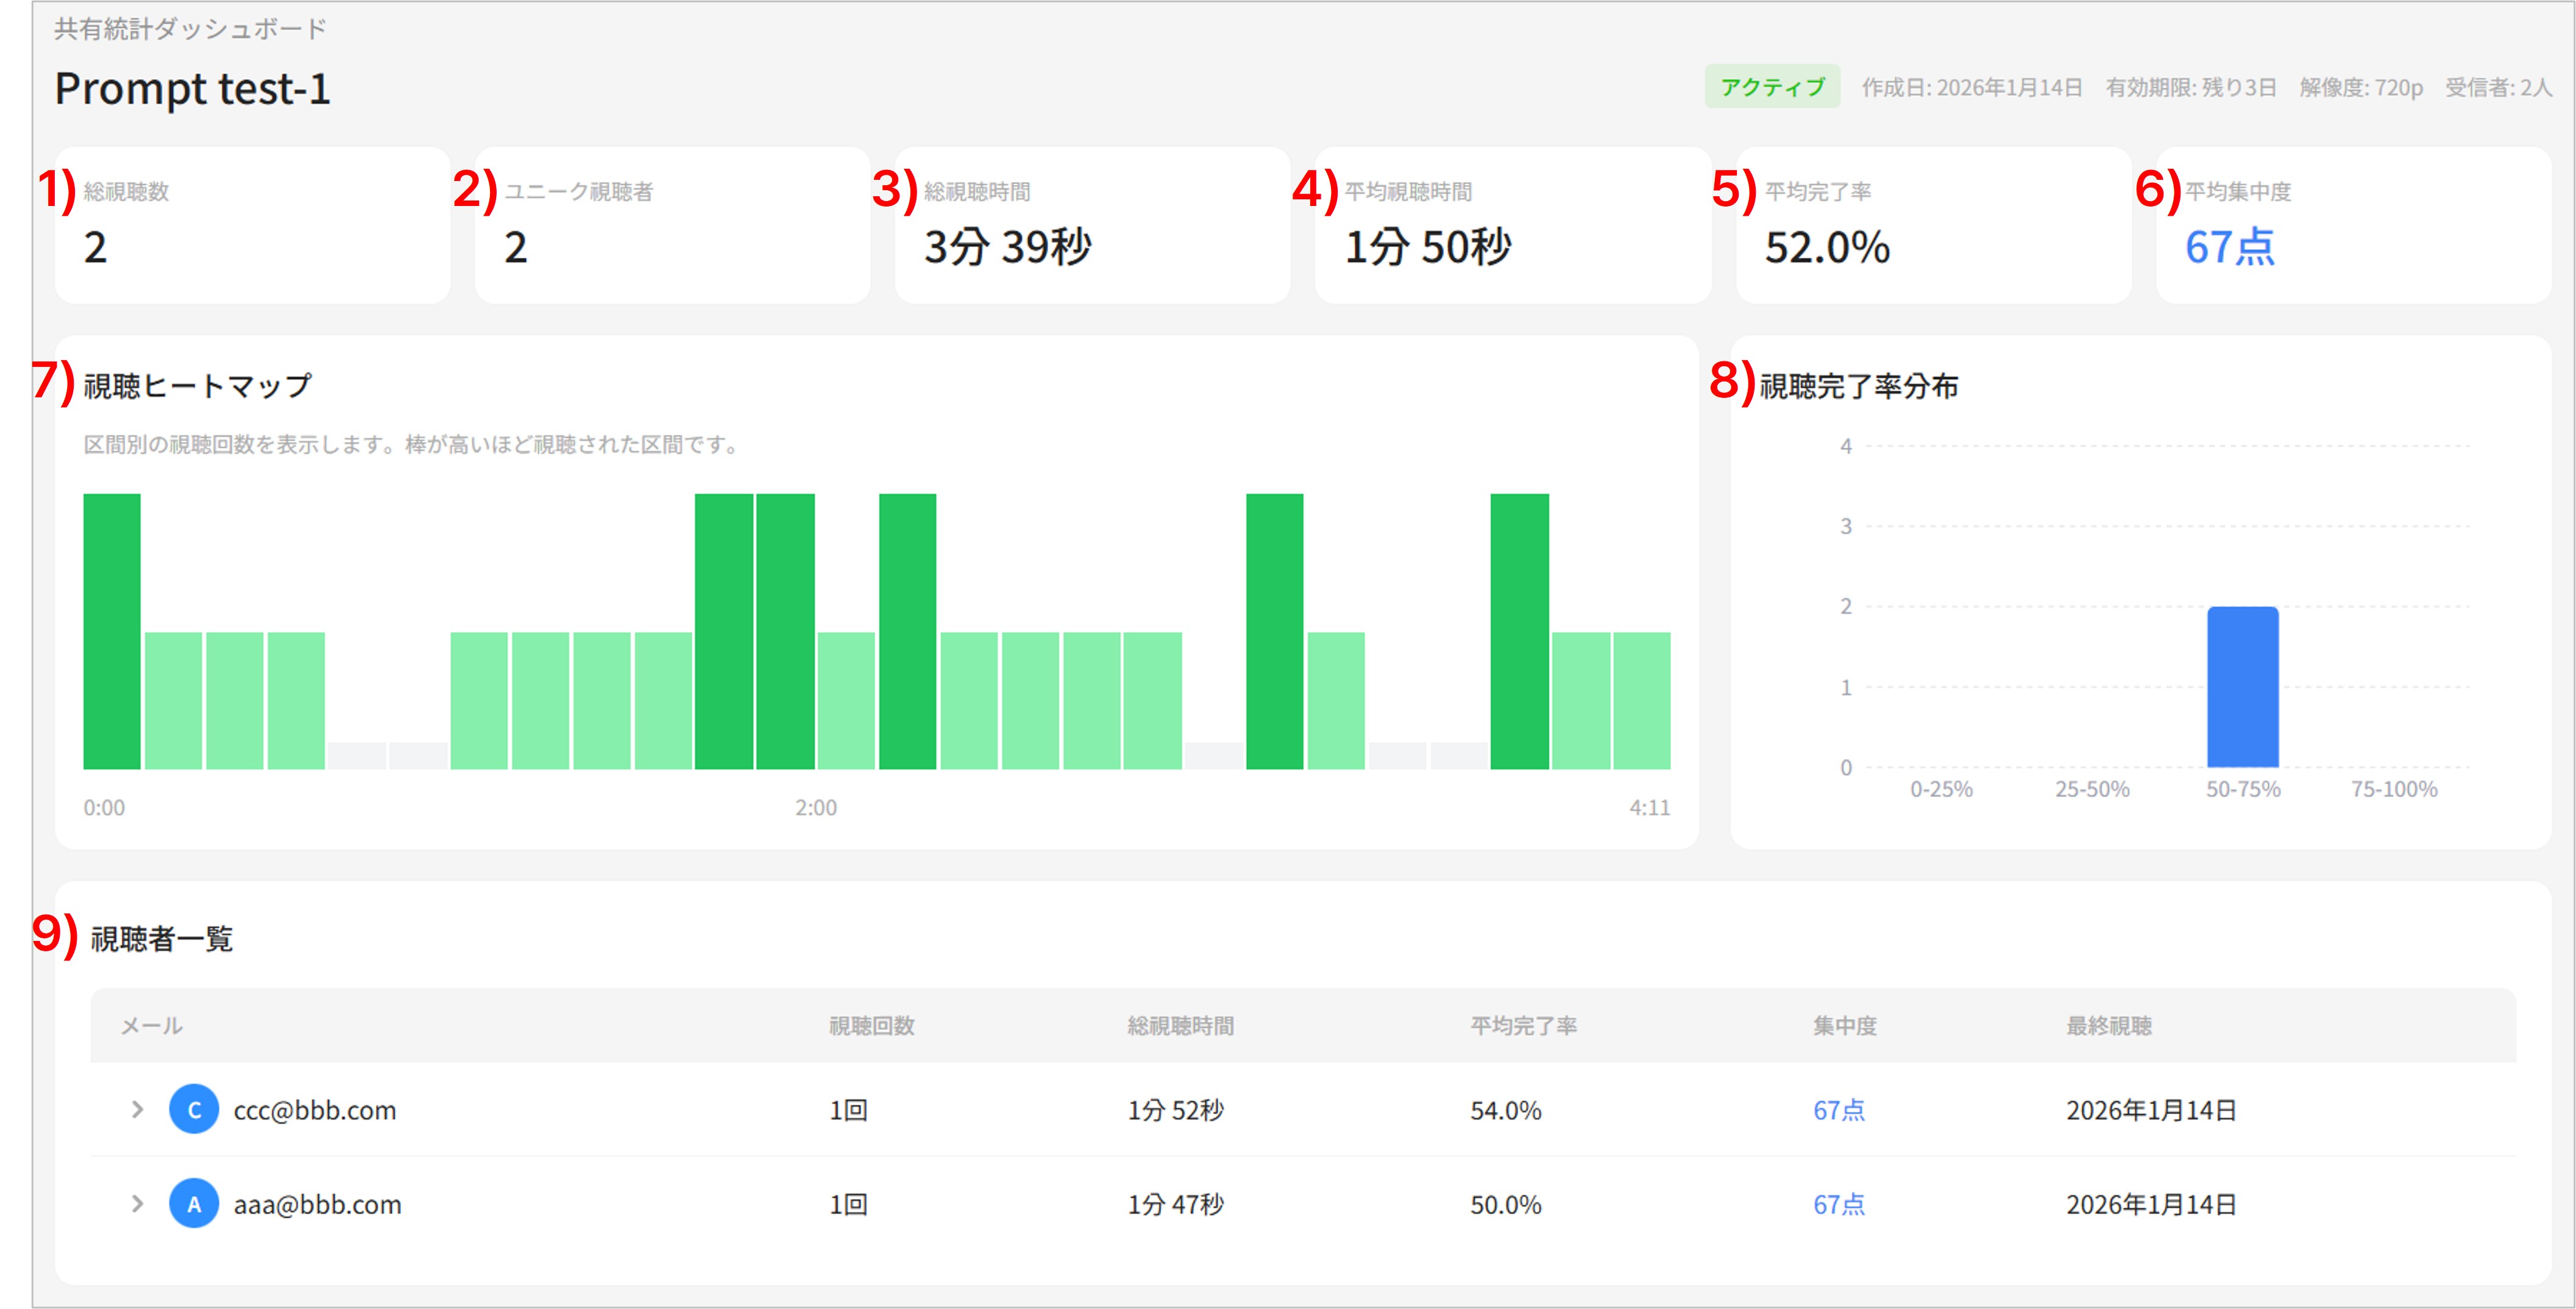Click the 総視聴数 stat card
This screenshot has width=2576, height=1309.
click(252, 225)
